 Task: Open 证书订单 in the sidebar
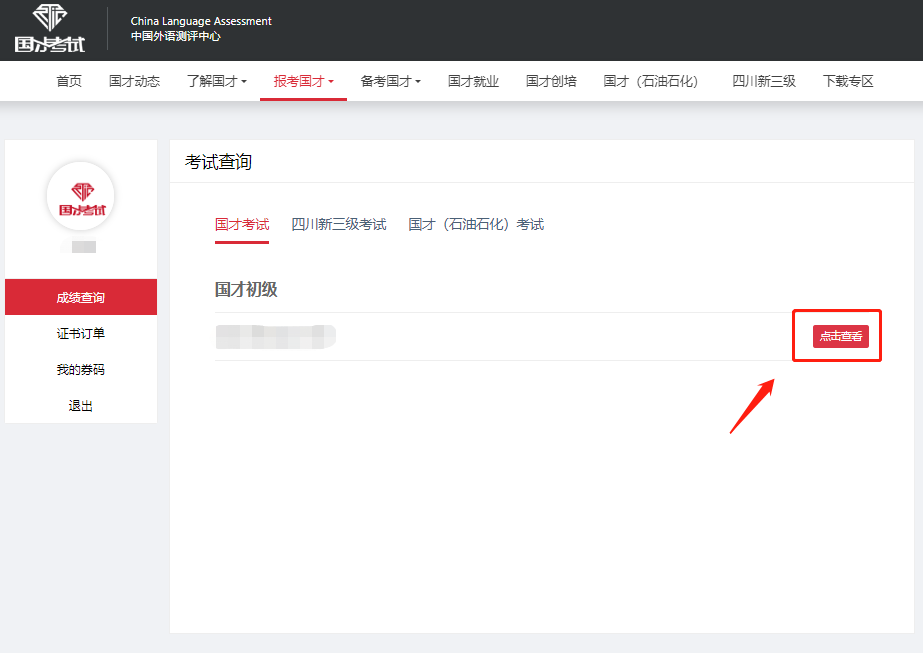81,334
